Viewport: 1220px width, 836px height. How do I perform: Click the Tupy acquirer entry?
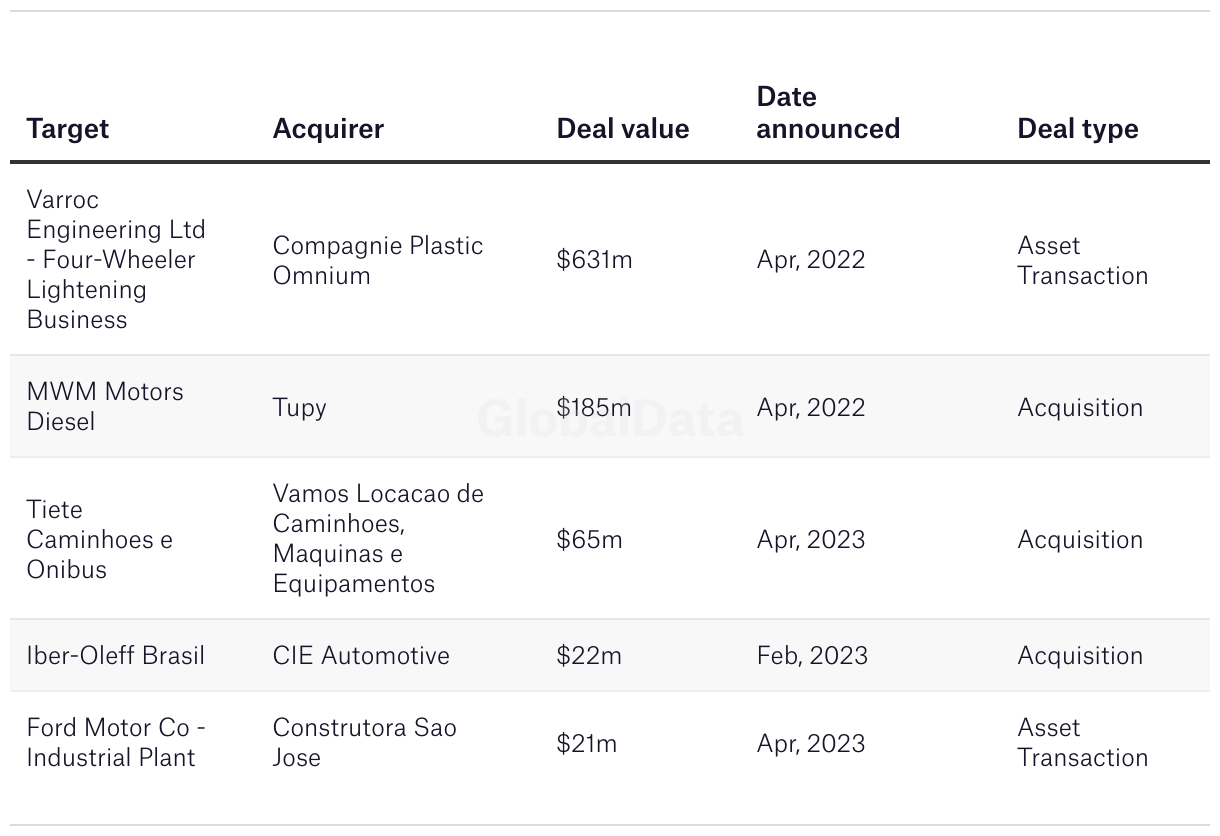300,408
